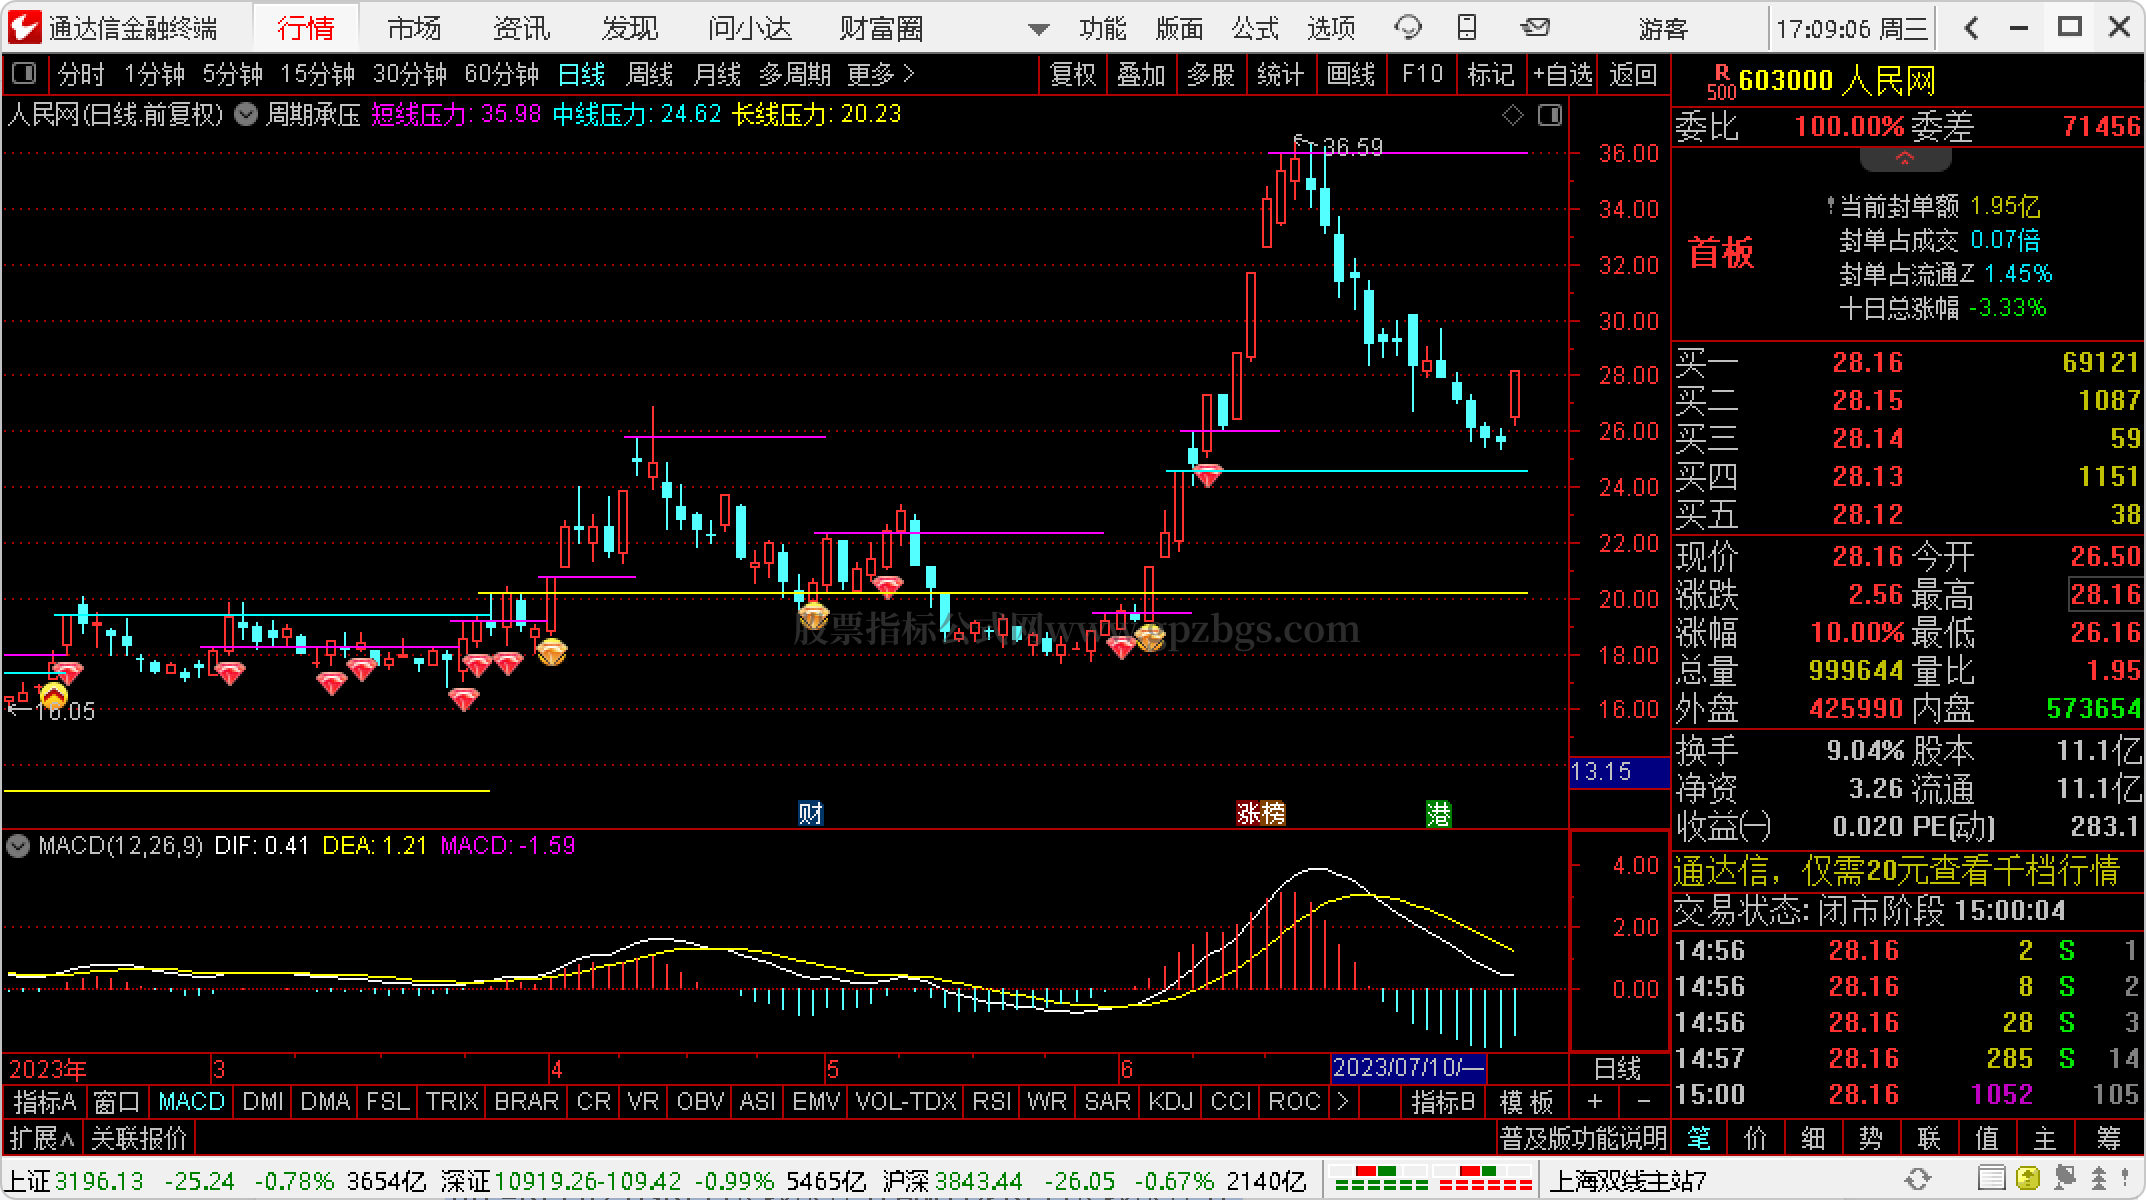Click the yellow coin icon in status bar
The width and height of the screenshot is (2146, 1200).
coord(2027,1180)
